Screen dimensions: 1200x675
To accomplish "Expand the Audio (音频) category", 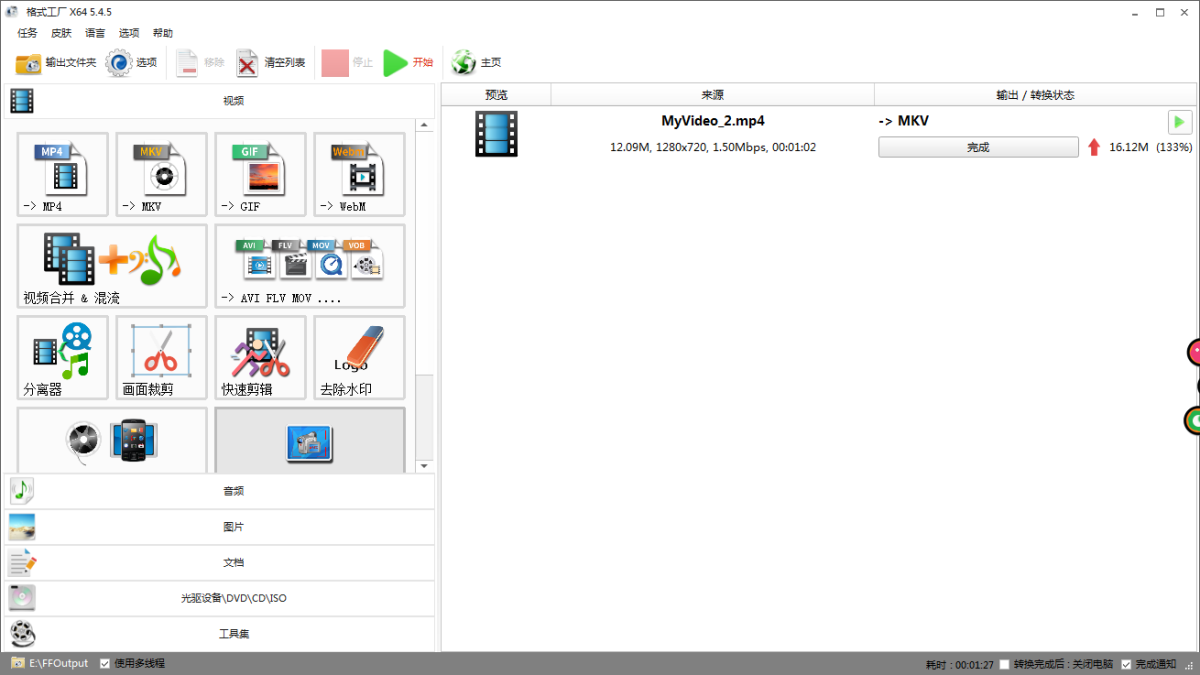I will pos(219,491).
